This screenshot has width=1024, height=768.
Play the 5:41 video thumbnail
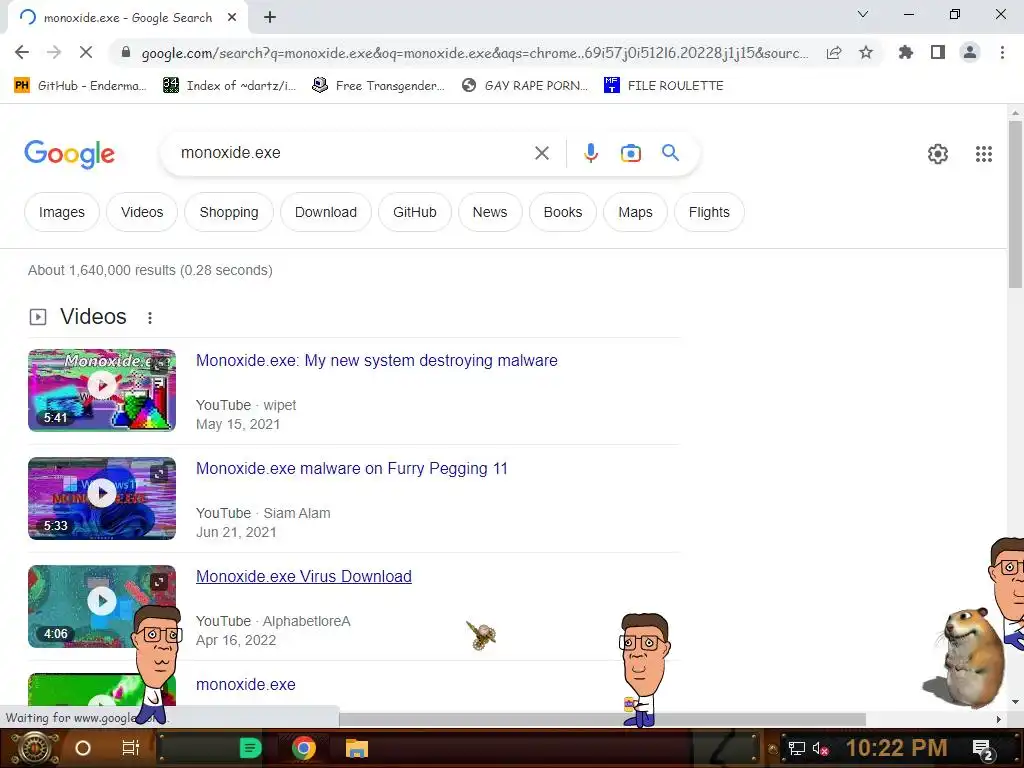102,390
